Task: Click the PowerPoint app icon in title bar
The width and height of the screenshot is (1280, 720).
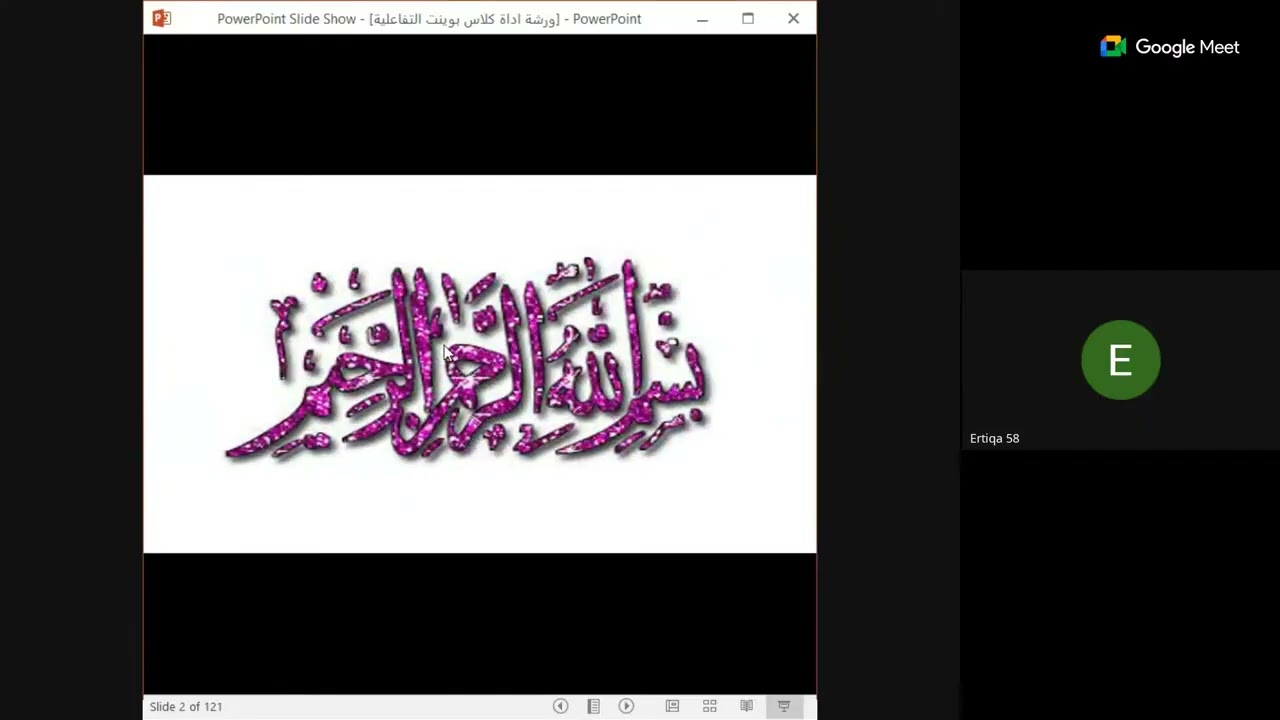Action: click(x=161, y=18)
